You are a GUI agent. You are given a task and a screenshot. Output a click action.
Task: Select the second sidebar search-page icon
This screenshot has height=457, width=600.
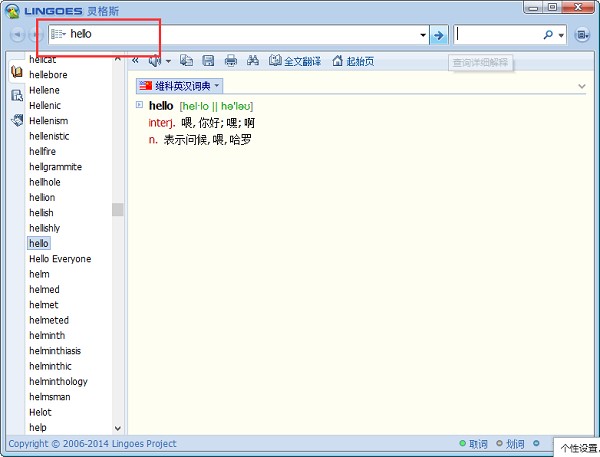16,95
